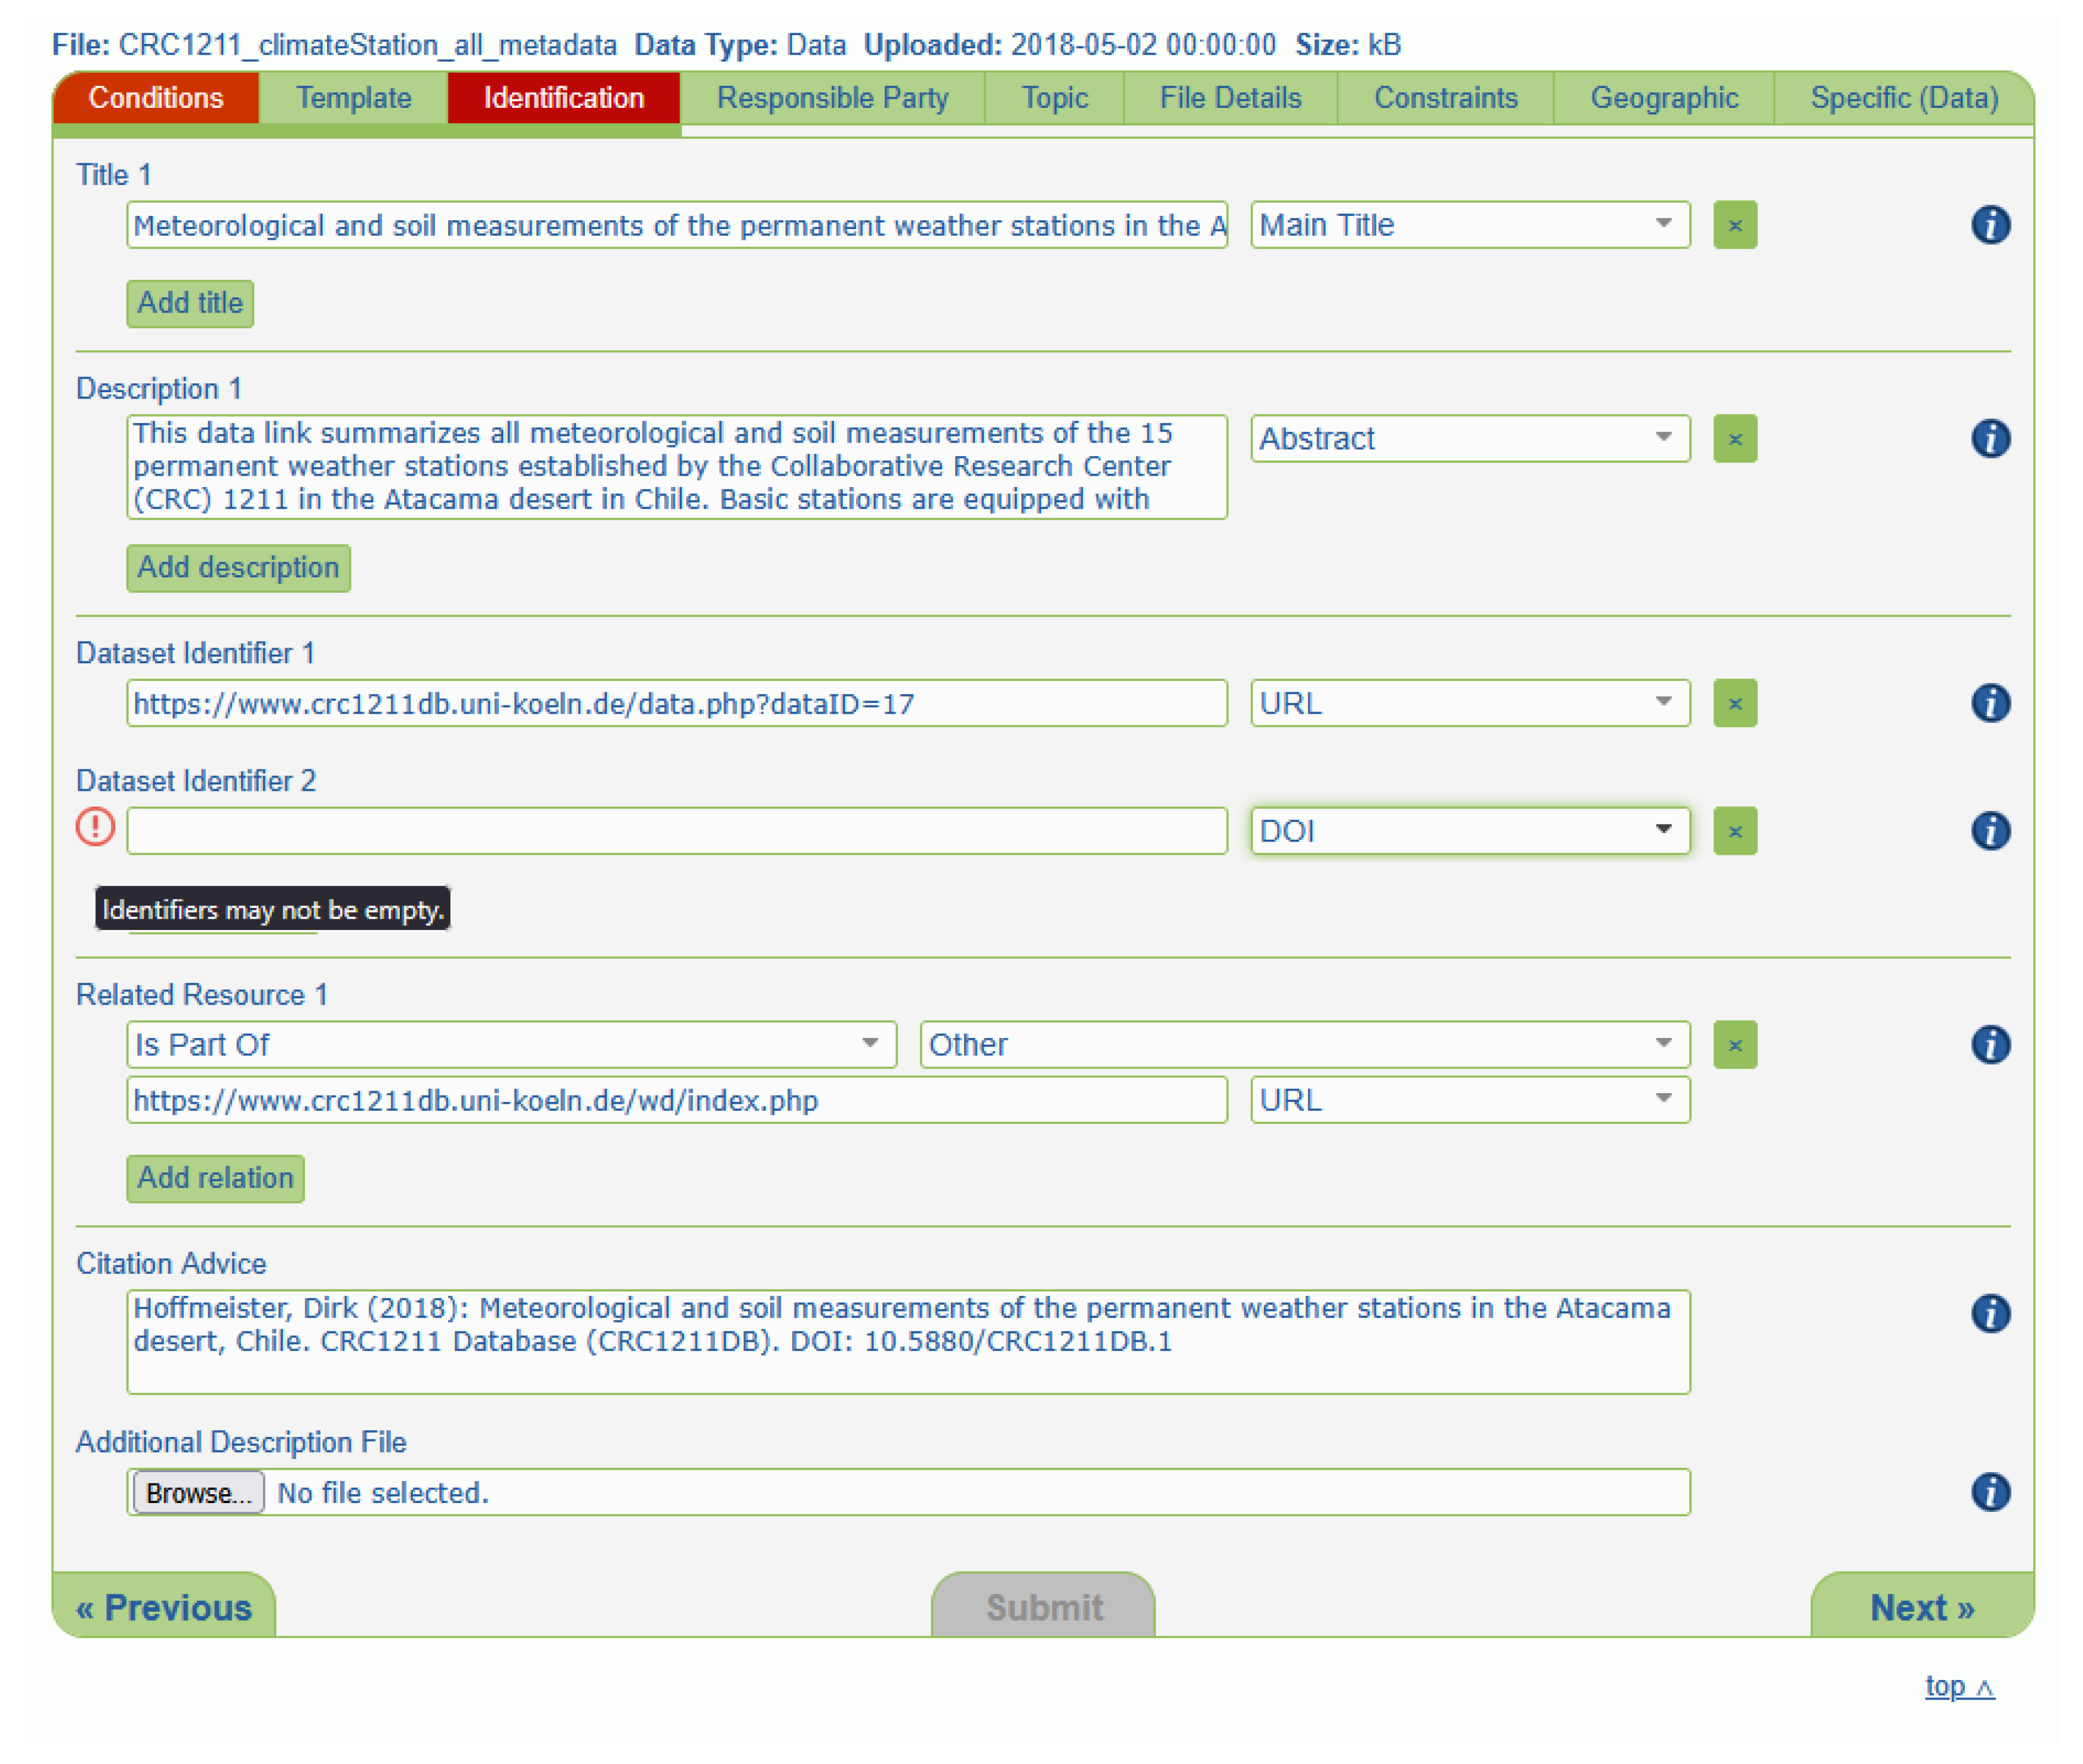
Task: Select the Identification tab
Action: [564, 98]
